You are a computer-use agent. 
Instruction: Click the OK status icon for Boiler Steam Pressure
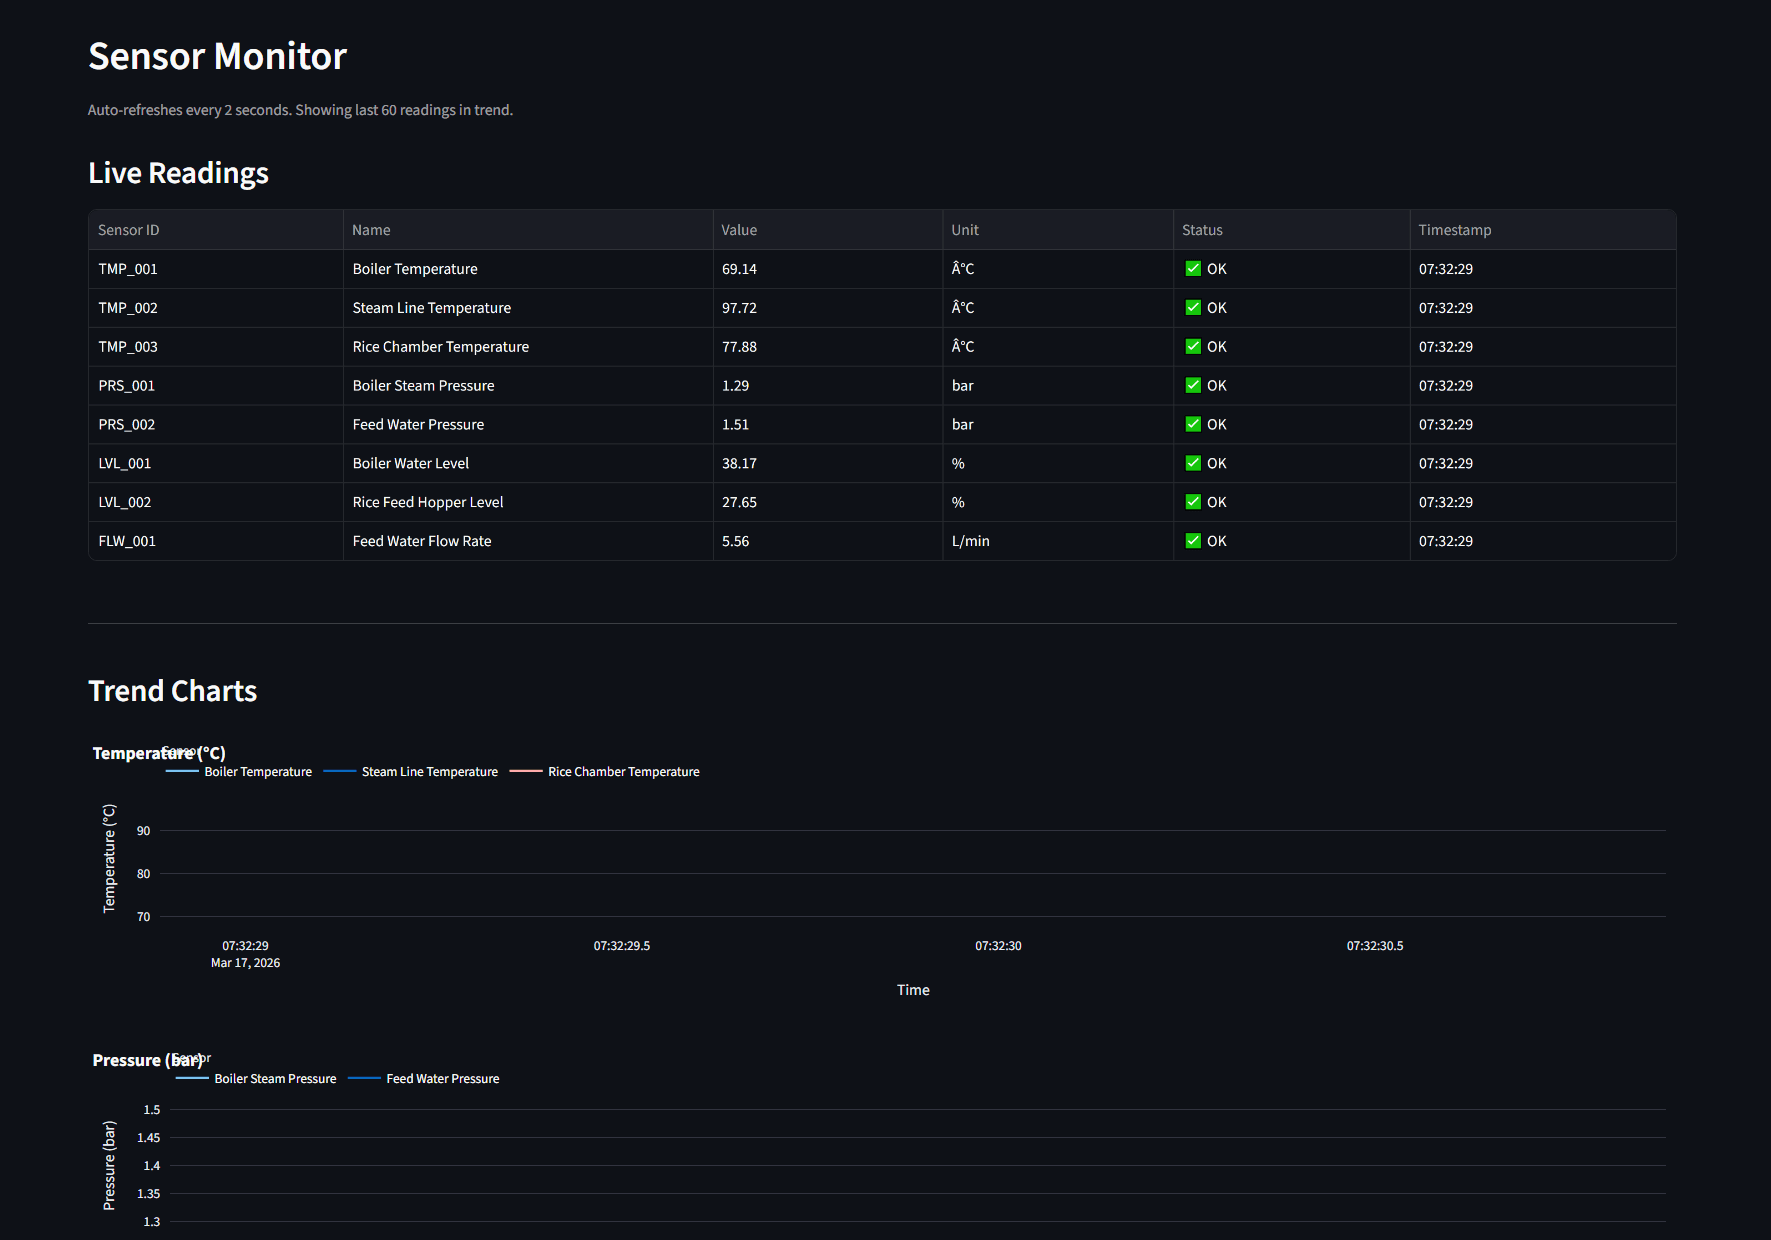(1193, 385)
